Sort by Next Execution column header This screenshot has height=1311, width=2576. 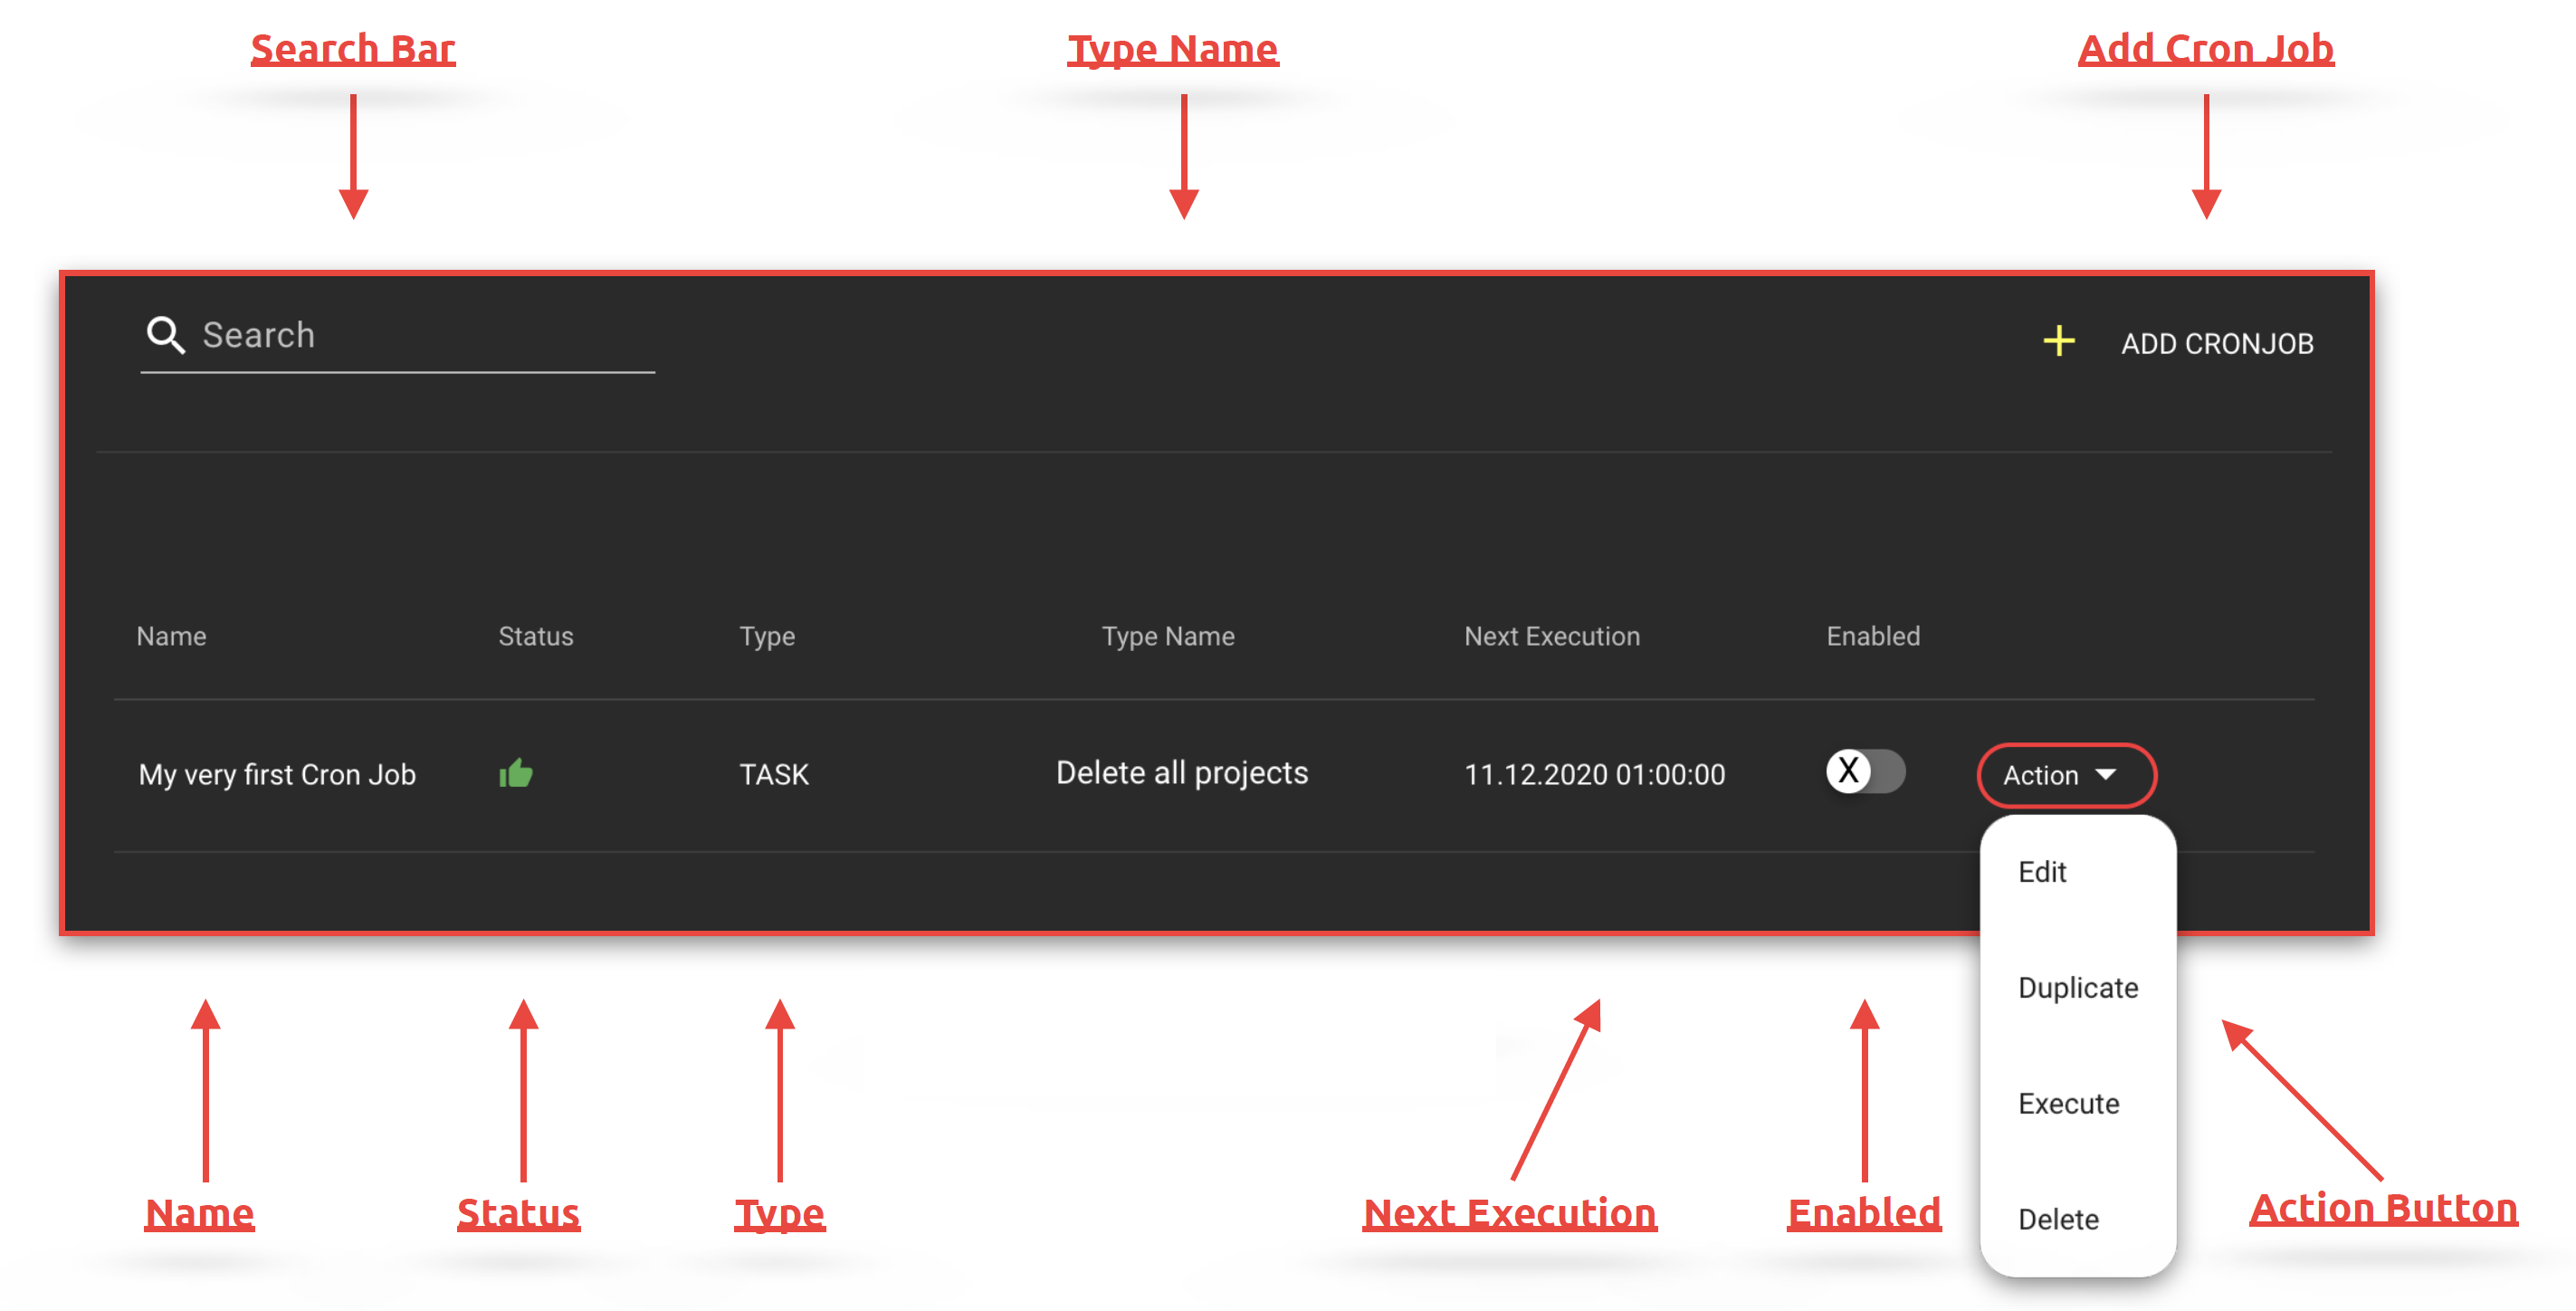pos(1551,636)
